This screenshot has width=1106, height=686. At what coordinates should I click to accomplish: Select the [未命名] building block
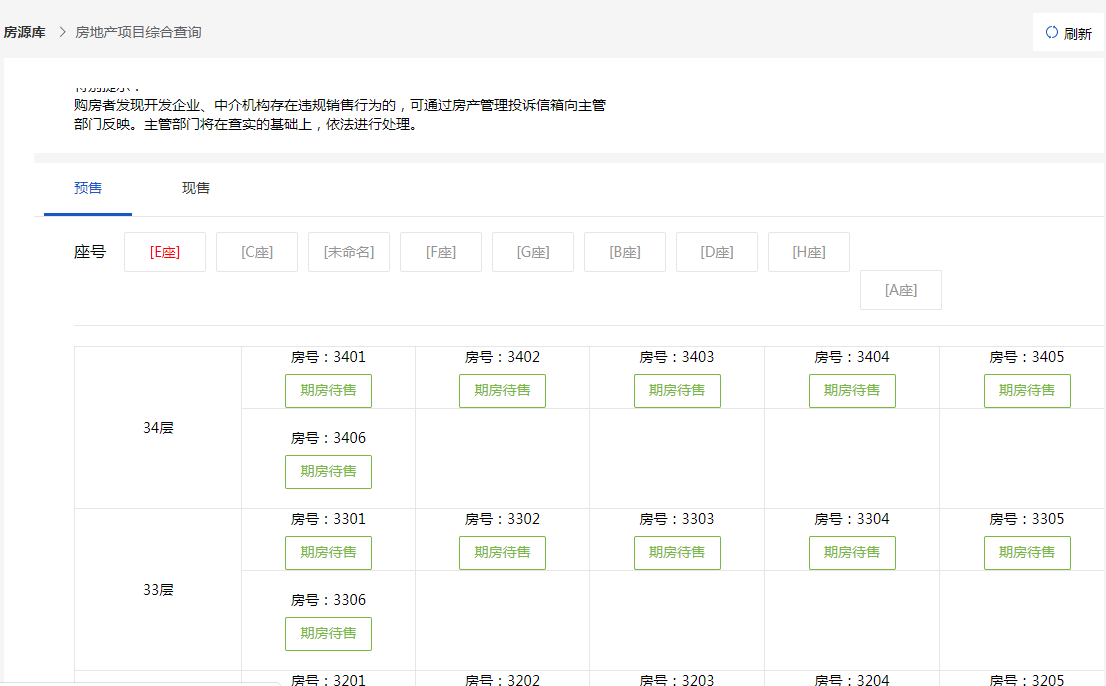point(348,252)
